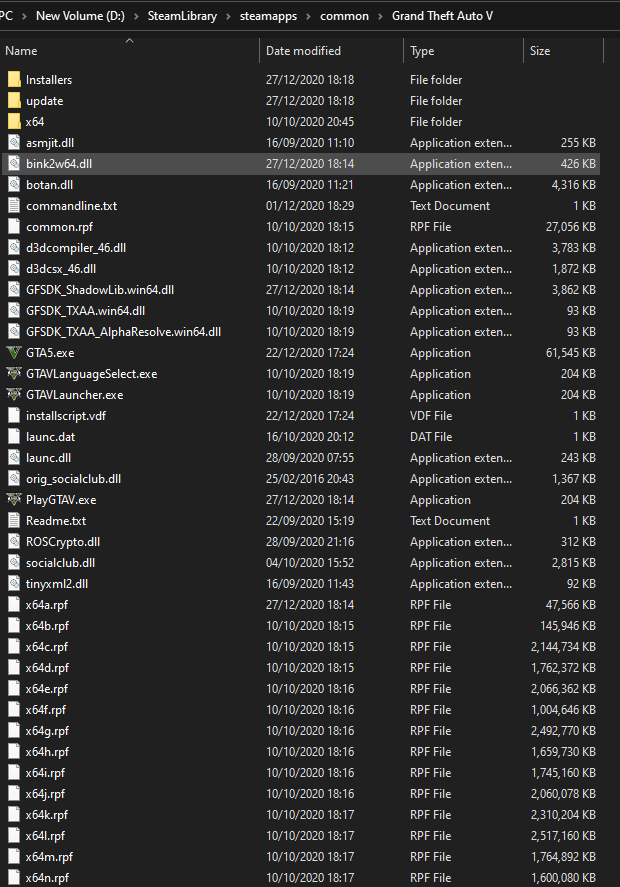Go to SteamLibrary breadcrumb
The image size is (620, 887).
tap(182, 16)
